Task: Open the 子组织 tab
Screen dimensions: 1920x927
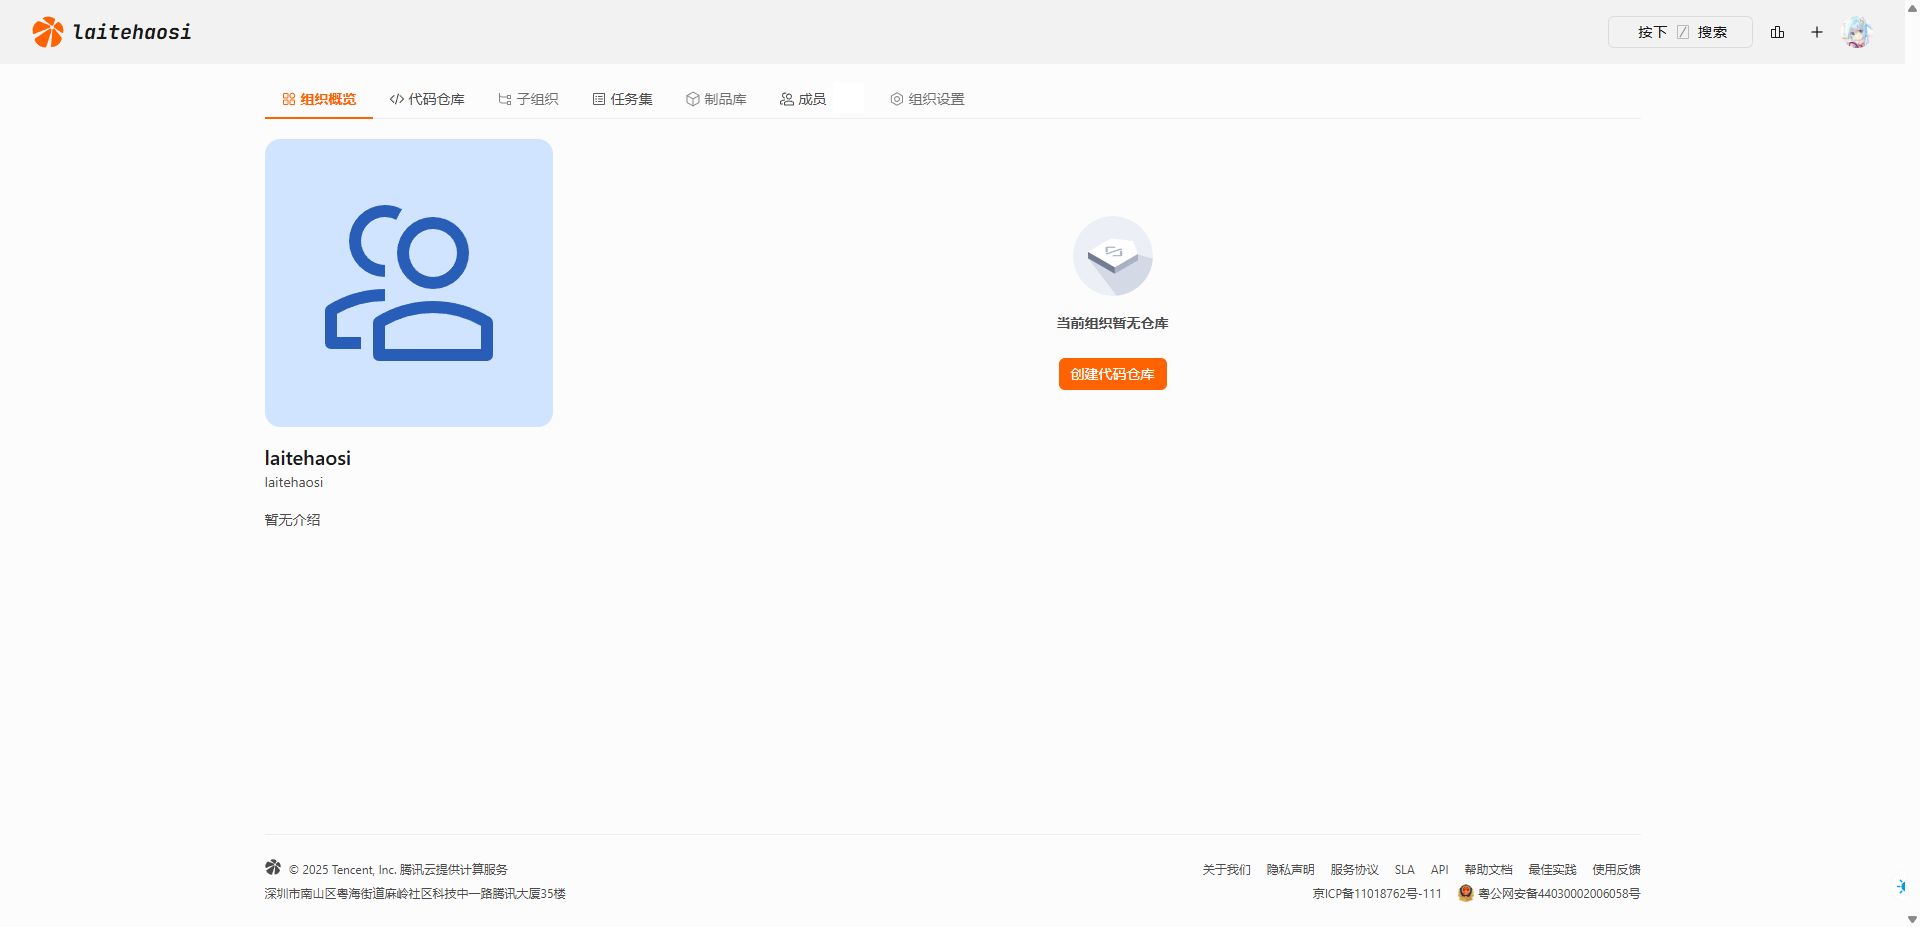Action: (528, 99)
